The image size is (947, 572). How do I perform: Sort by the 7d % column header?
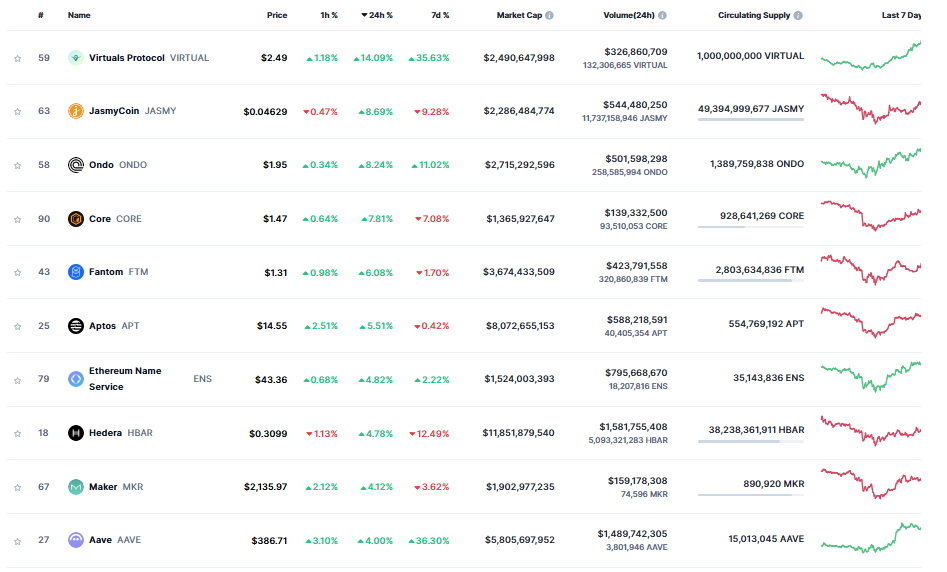coord(440,15)
